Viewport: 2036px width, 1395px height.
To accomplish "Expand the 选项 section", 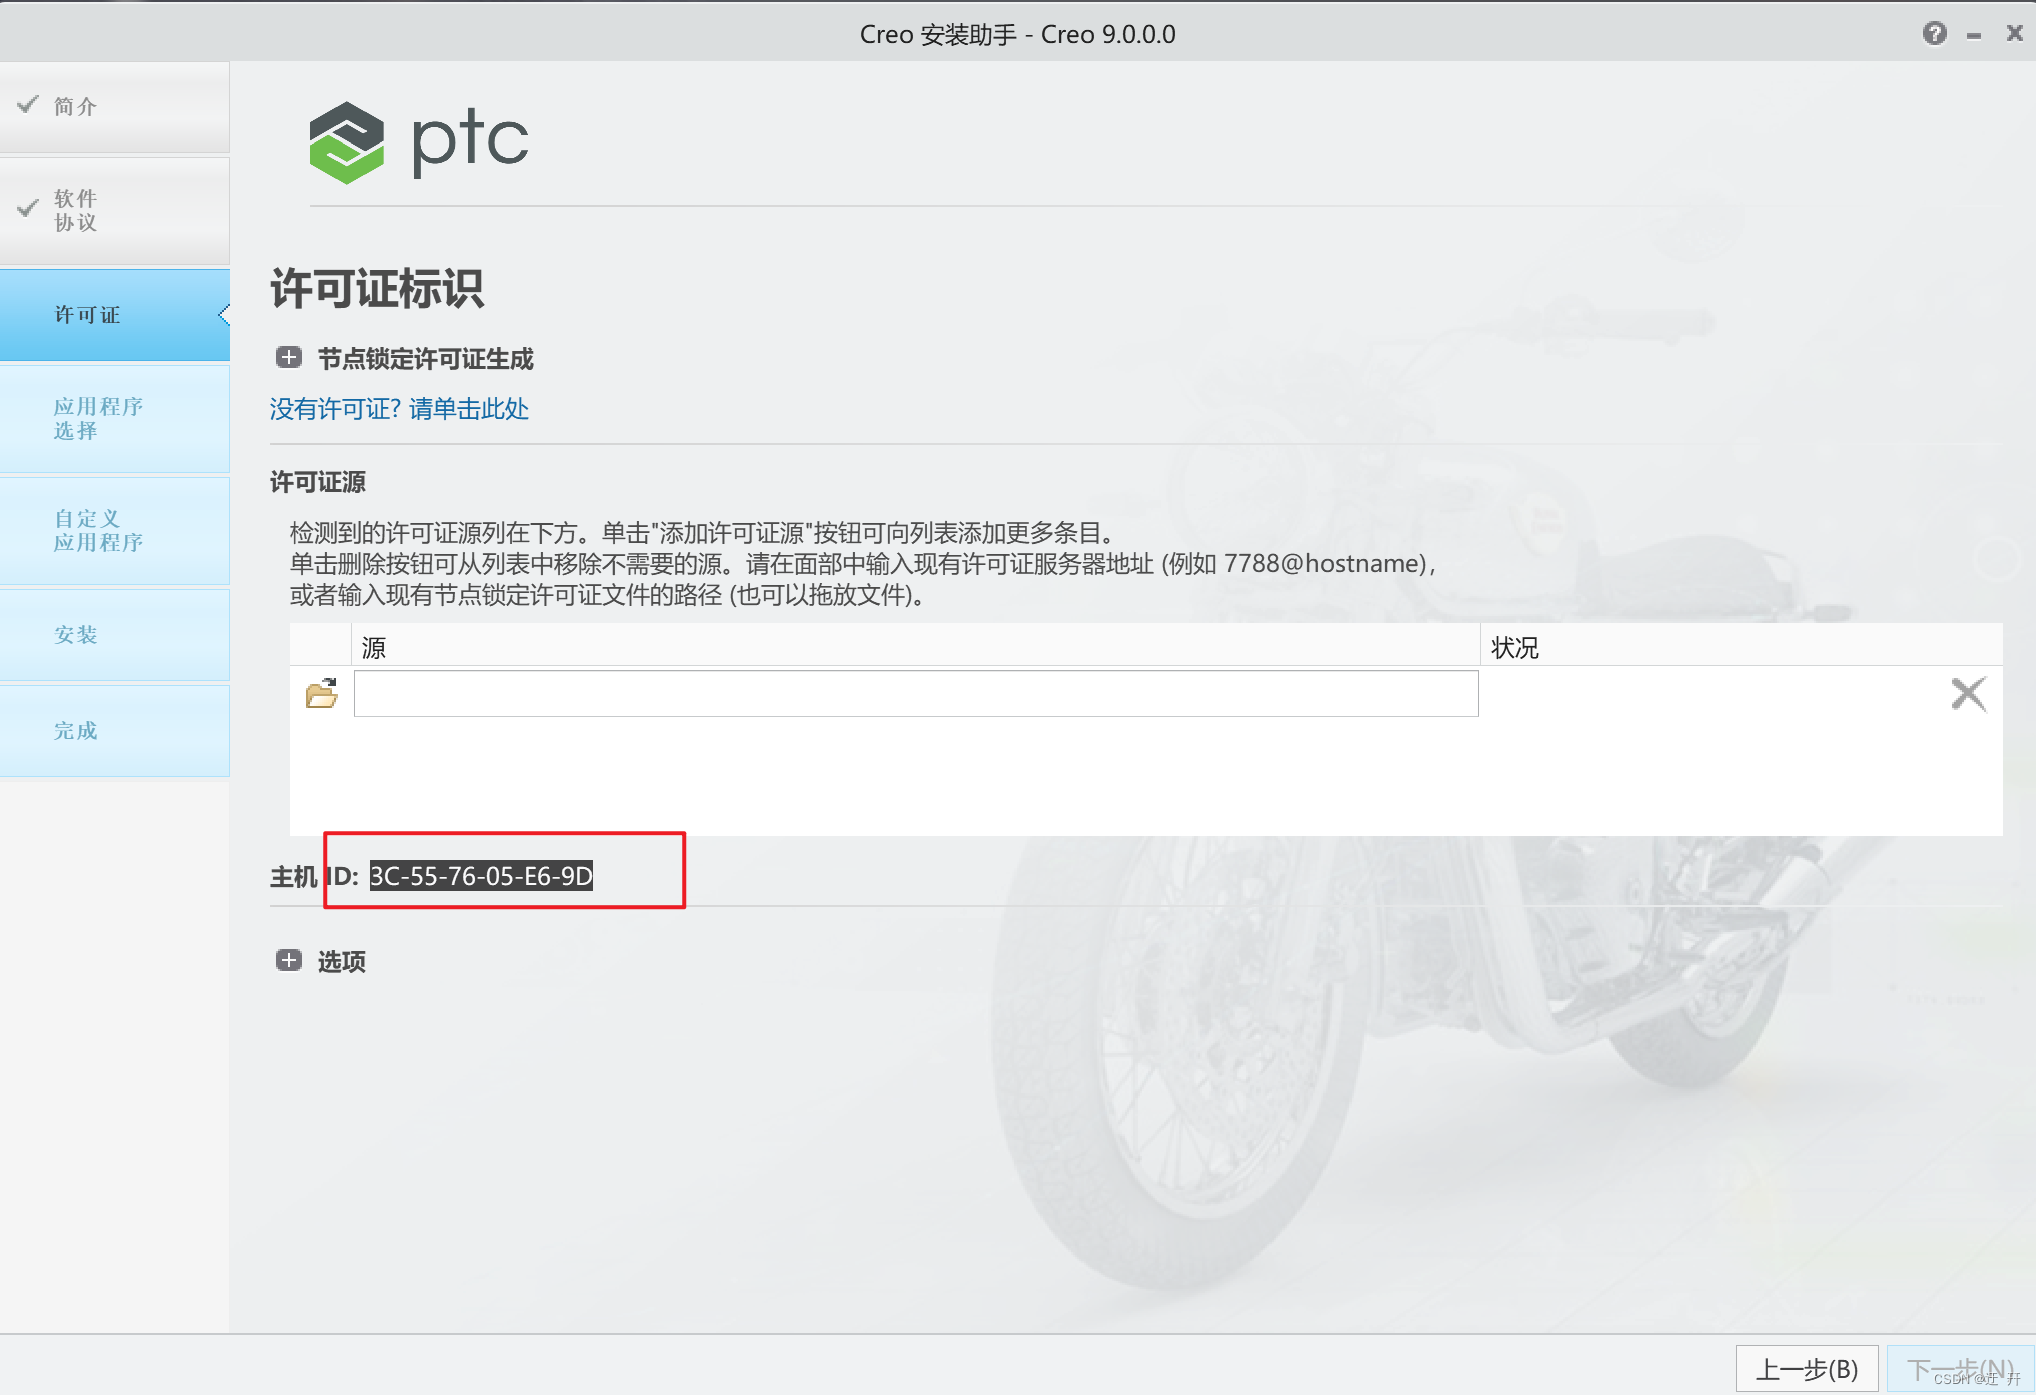I will [x=289, y=960].
